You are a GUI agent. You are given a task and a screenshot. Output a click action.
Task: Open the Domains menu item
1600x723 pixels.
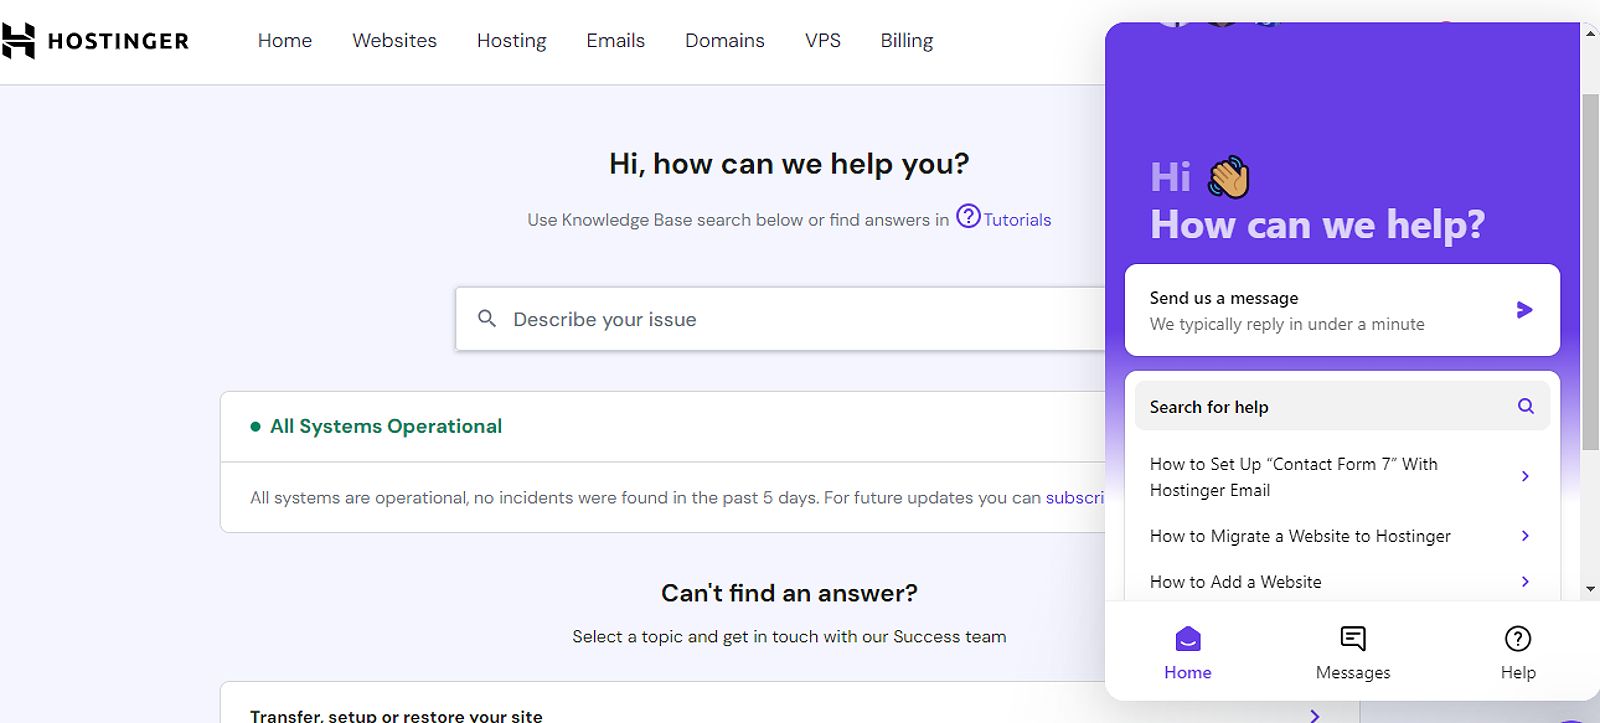[724, 41]
